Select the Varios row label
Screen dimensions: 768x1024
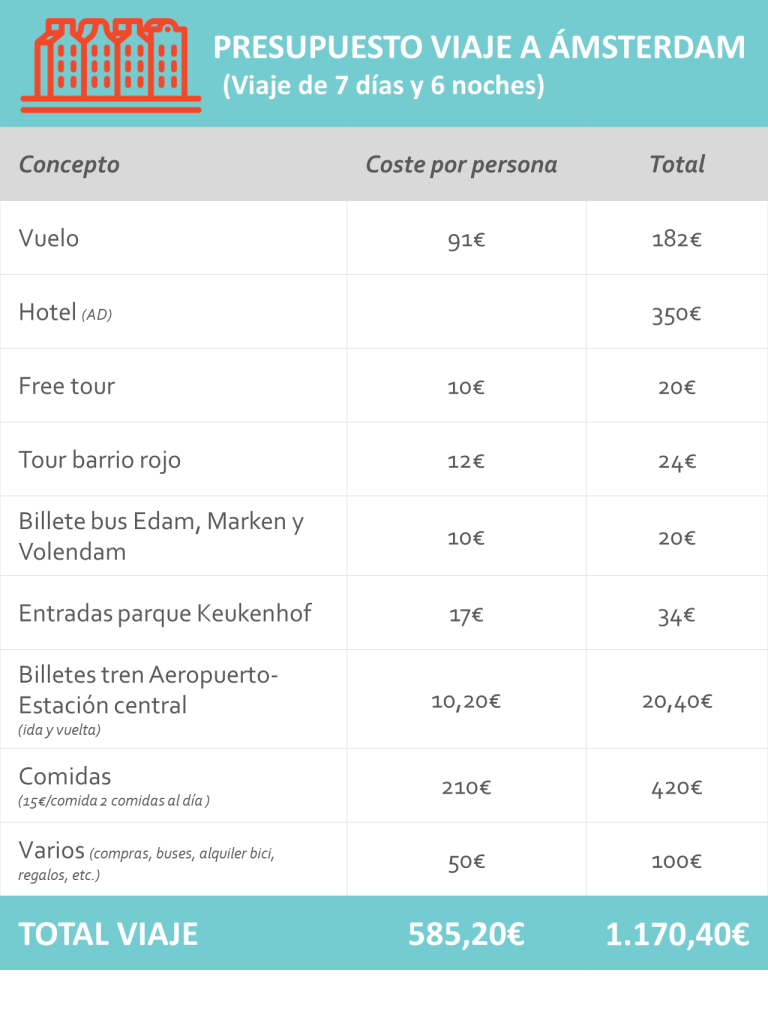pos(52,850)
